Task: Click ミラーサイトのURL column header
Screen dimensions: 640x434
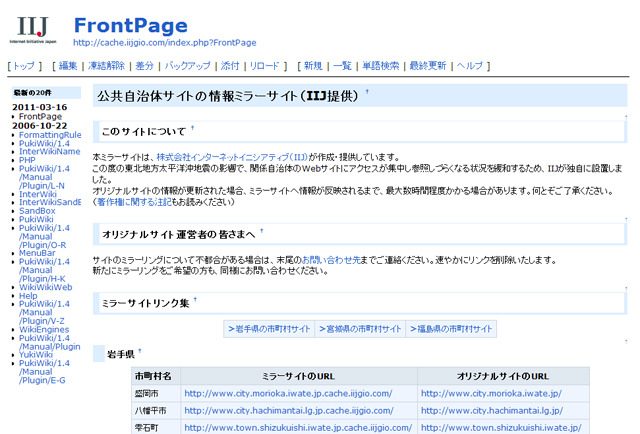Action: (299, 376)
